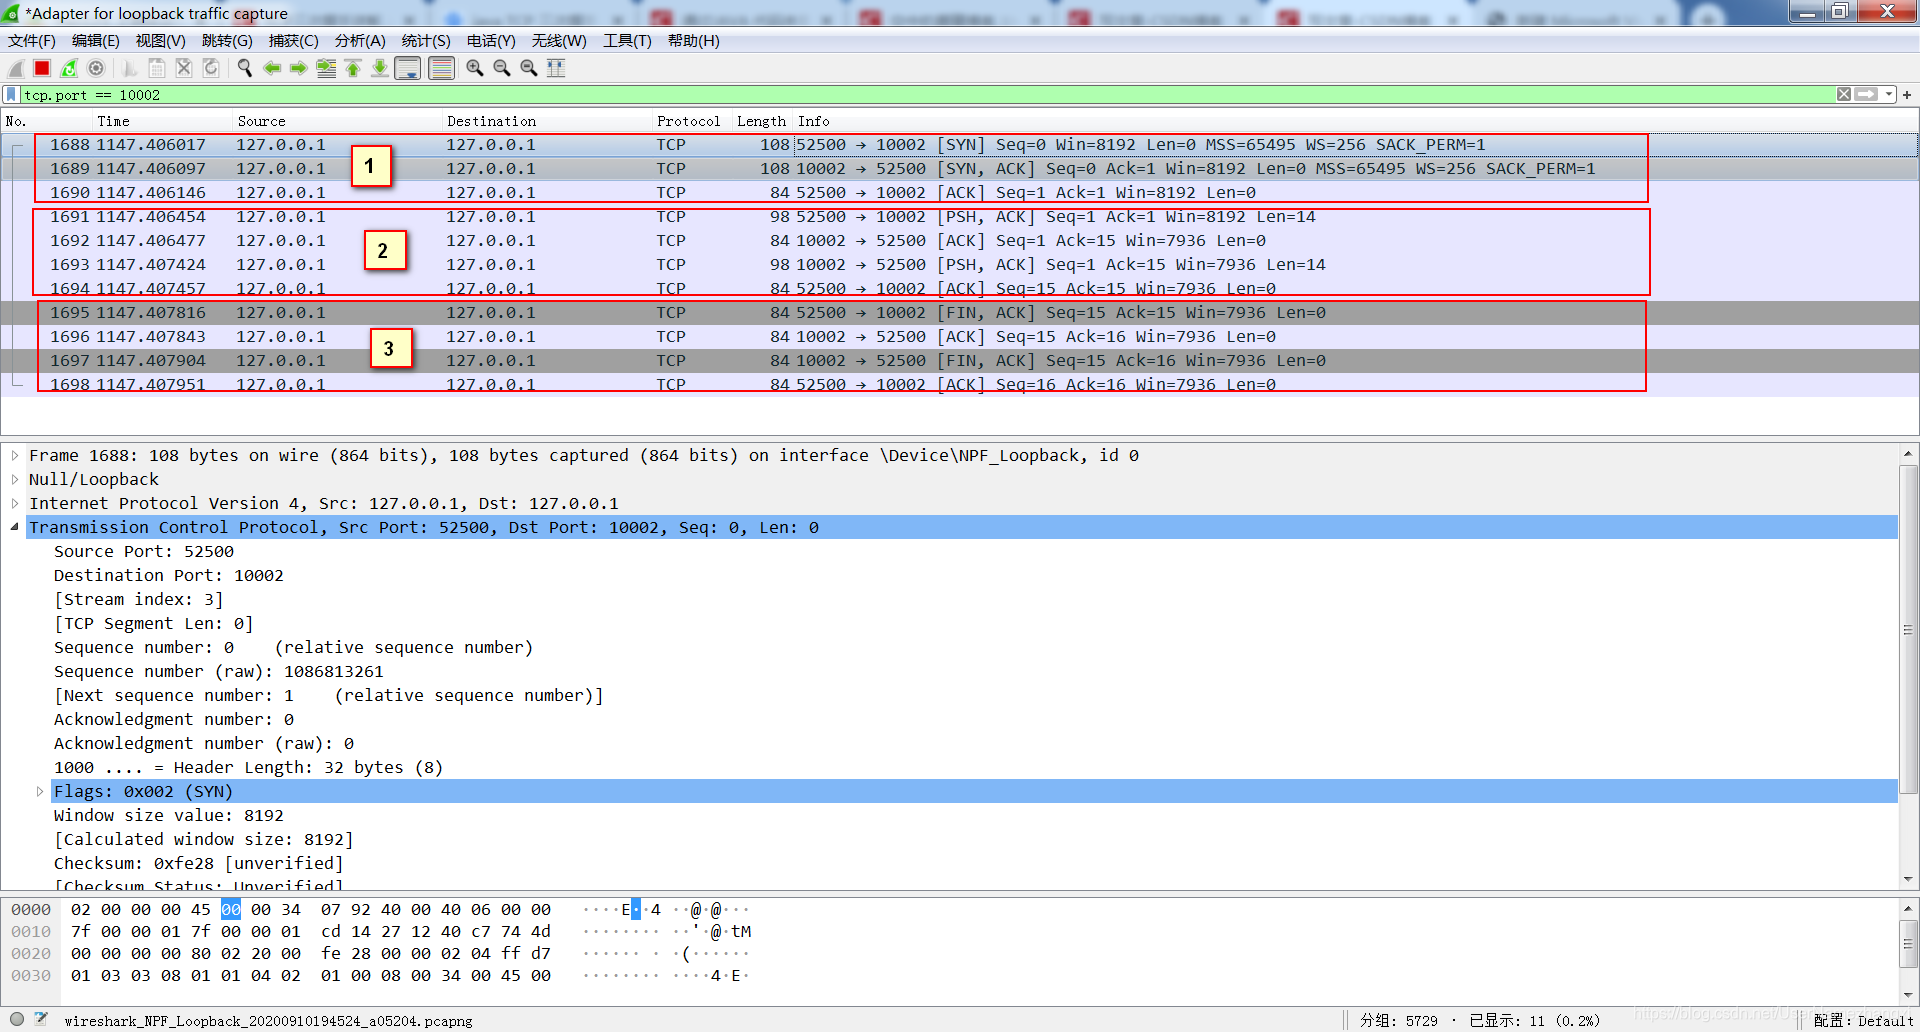Select the Window size value: 8192 line
The image size is (1920, 1032).
click(169, 815)
